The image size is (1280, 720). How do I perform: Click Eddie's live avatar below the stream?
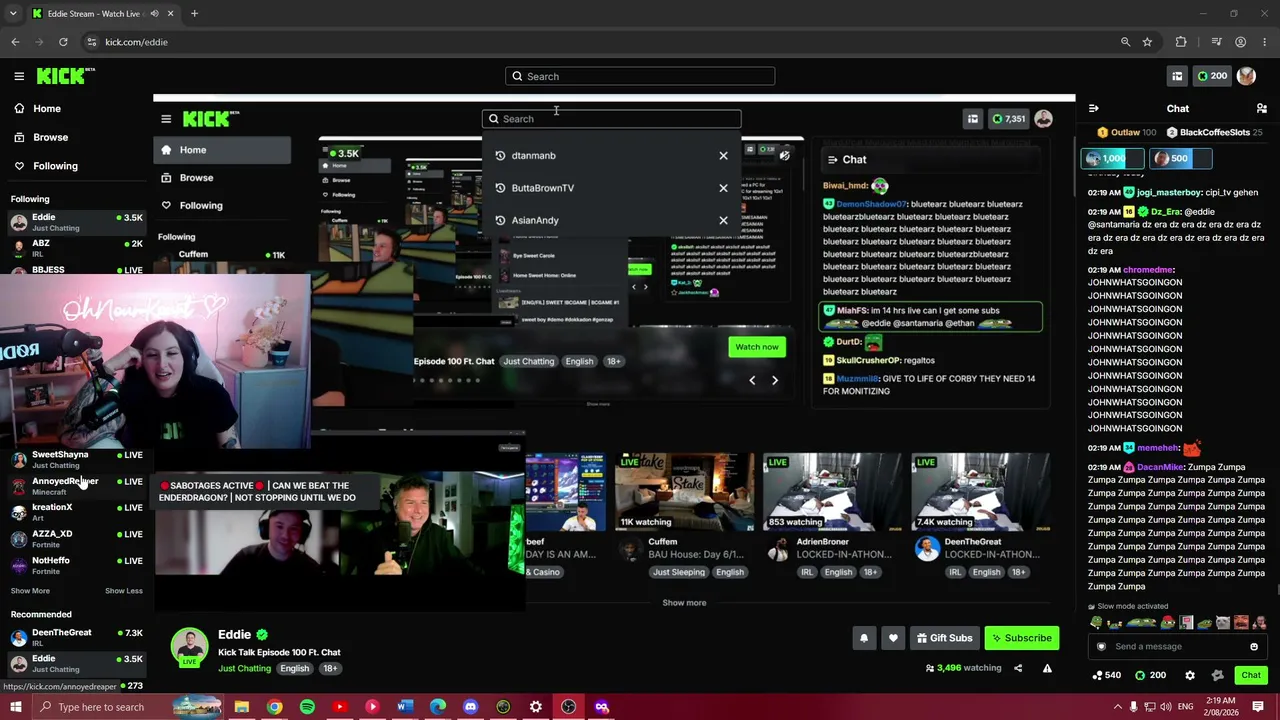[x=189, y=648]
